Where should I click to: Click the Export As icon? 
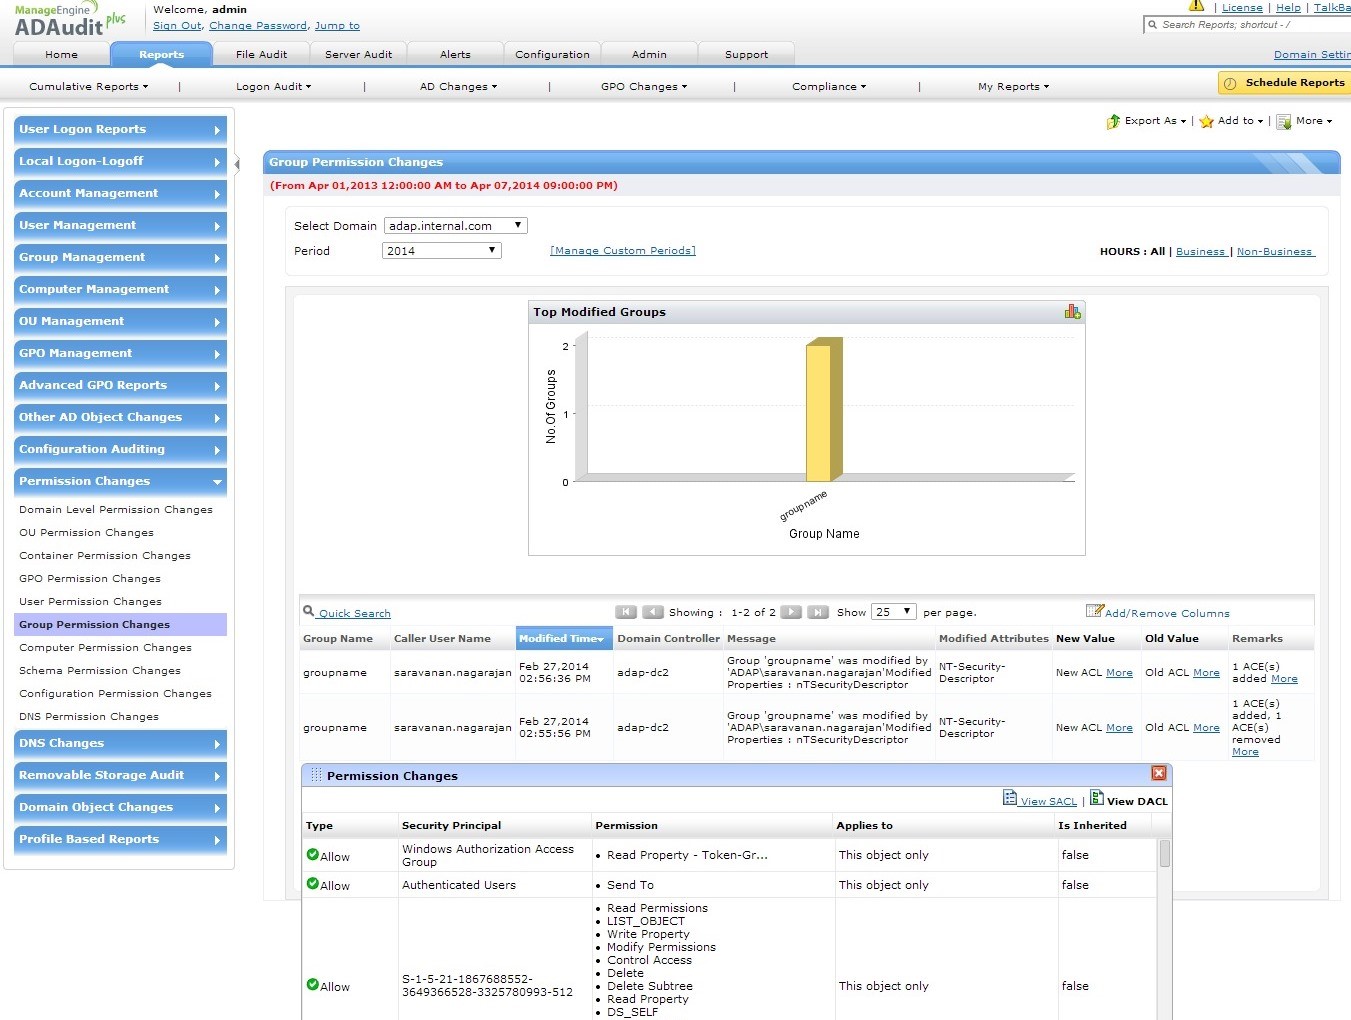pyautogui.click(x=1113, y=121)
